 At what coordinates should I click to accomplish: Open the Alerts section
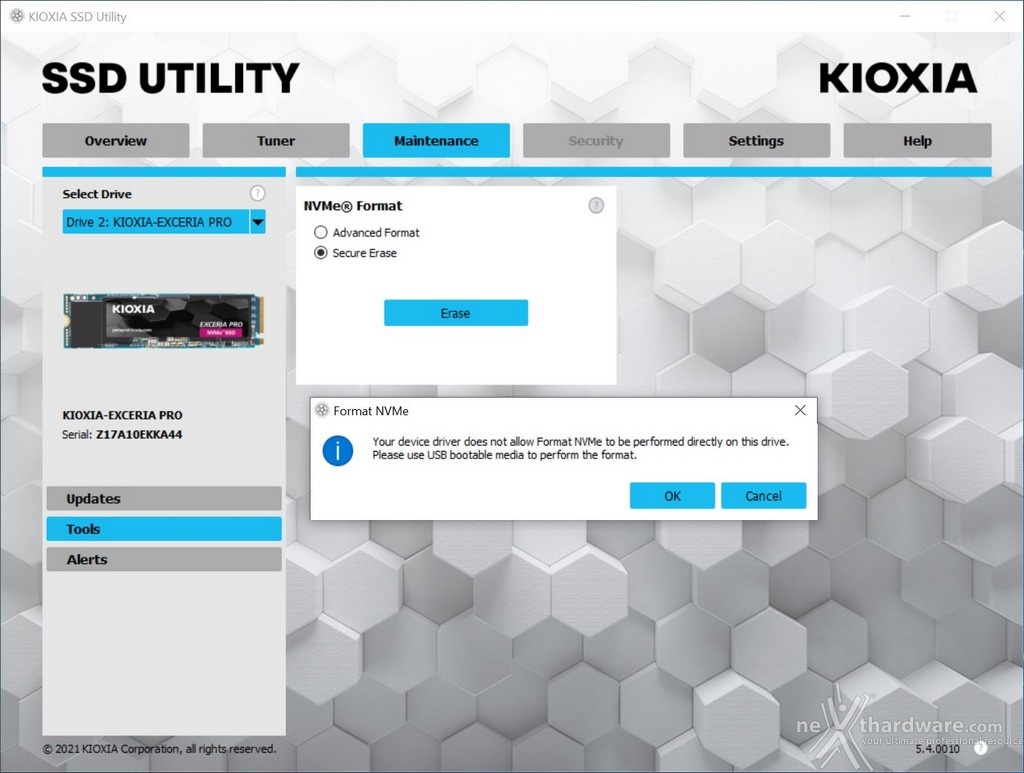(164, 560)
